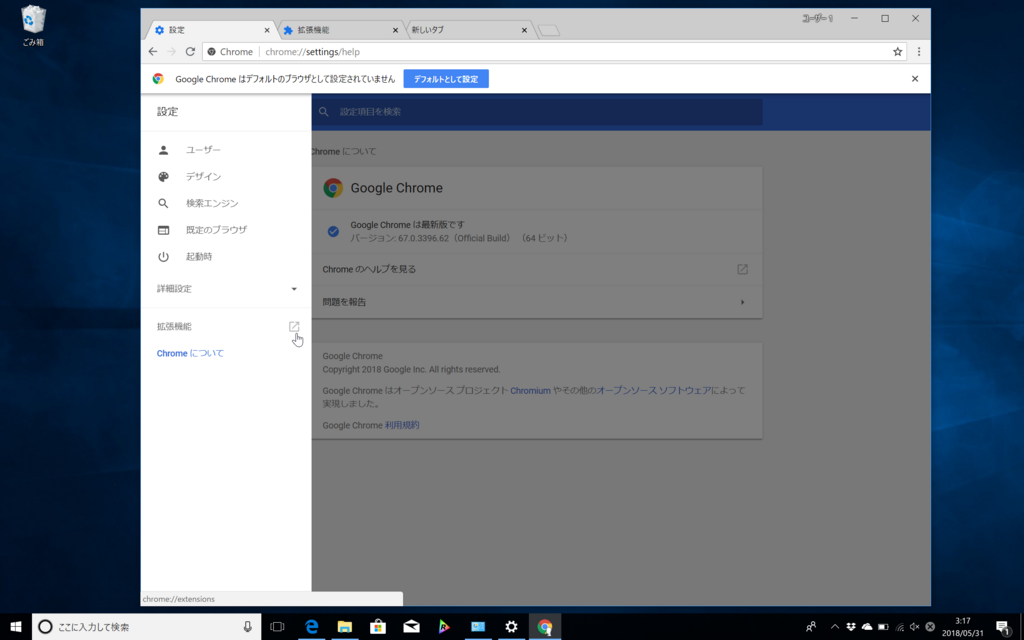Open the ごみ箱 desktop icon
Viewport: 1024px width, 640px height.
(x=33, y=26)
